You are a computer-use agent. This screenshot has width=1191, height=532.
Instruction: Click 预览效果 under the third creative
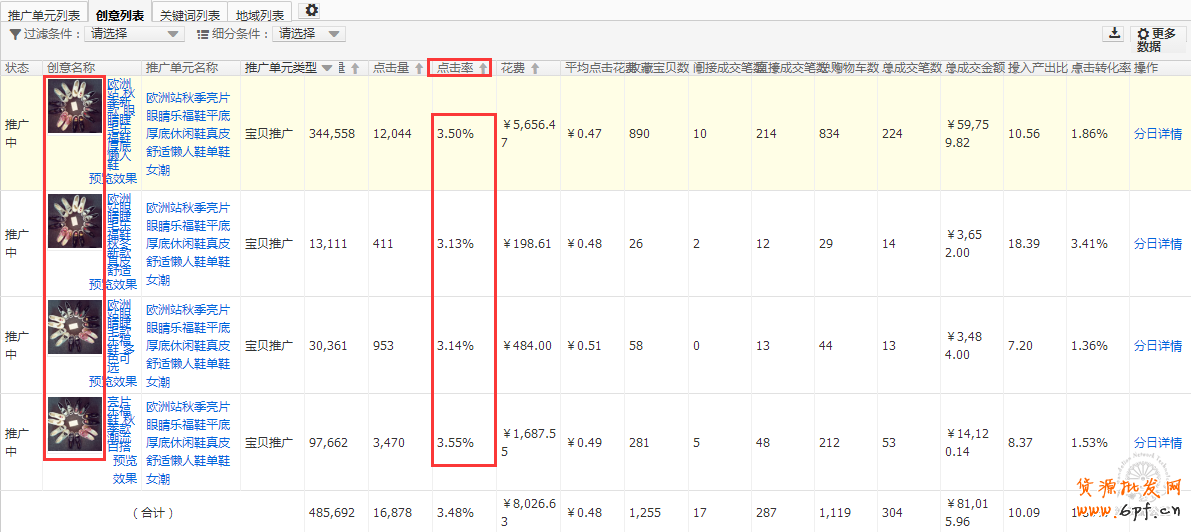[112, 381]
